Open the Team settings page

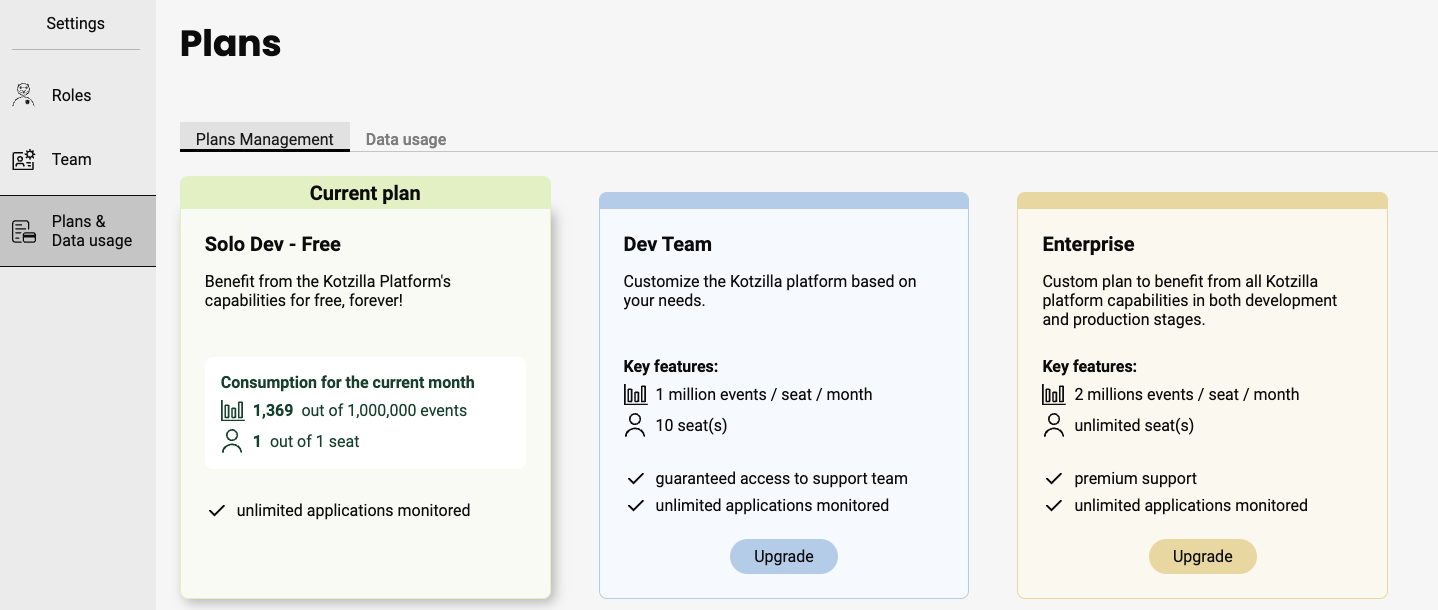pyautogui.click(x=71, y=159)
